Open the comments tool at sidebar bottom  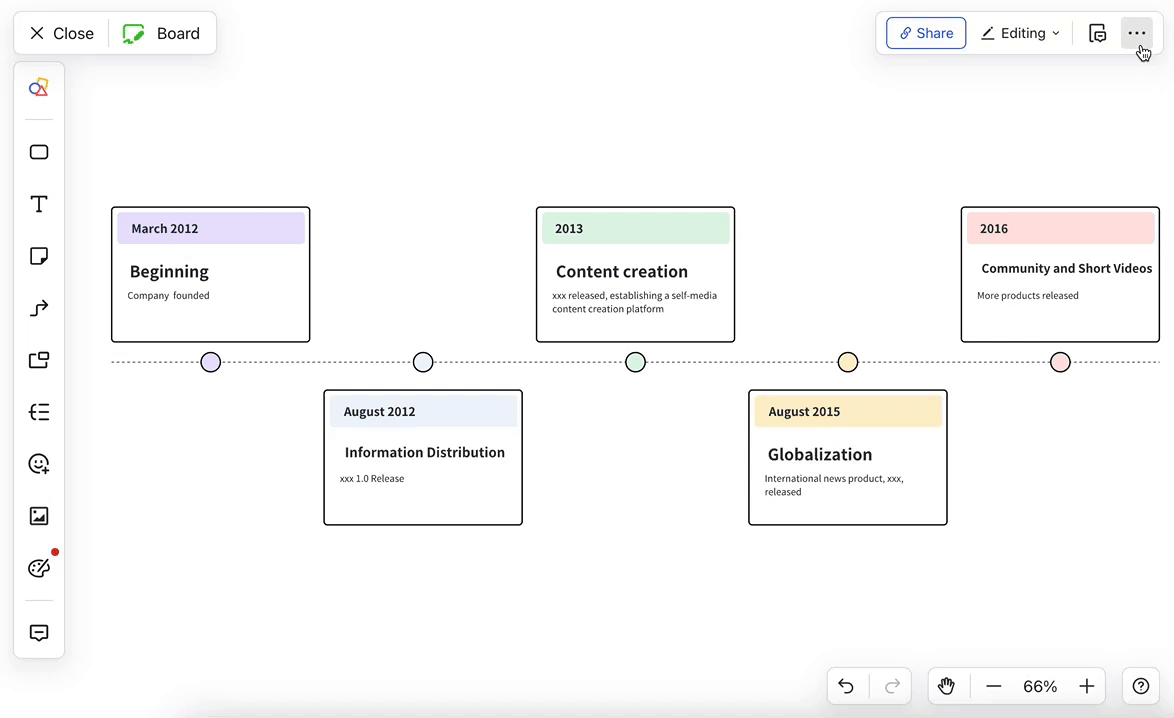click(38, 632)
